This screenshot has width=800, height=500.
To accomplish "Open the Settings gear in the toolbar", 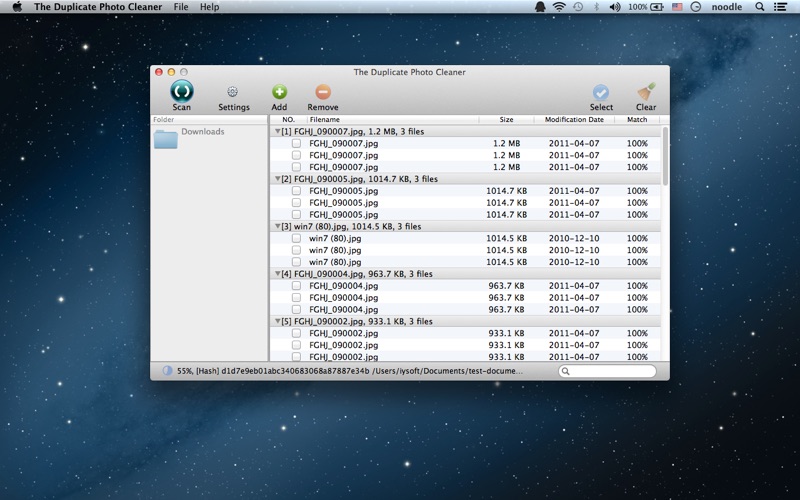I will click(233, 92).
